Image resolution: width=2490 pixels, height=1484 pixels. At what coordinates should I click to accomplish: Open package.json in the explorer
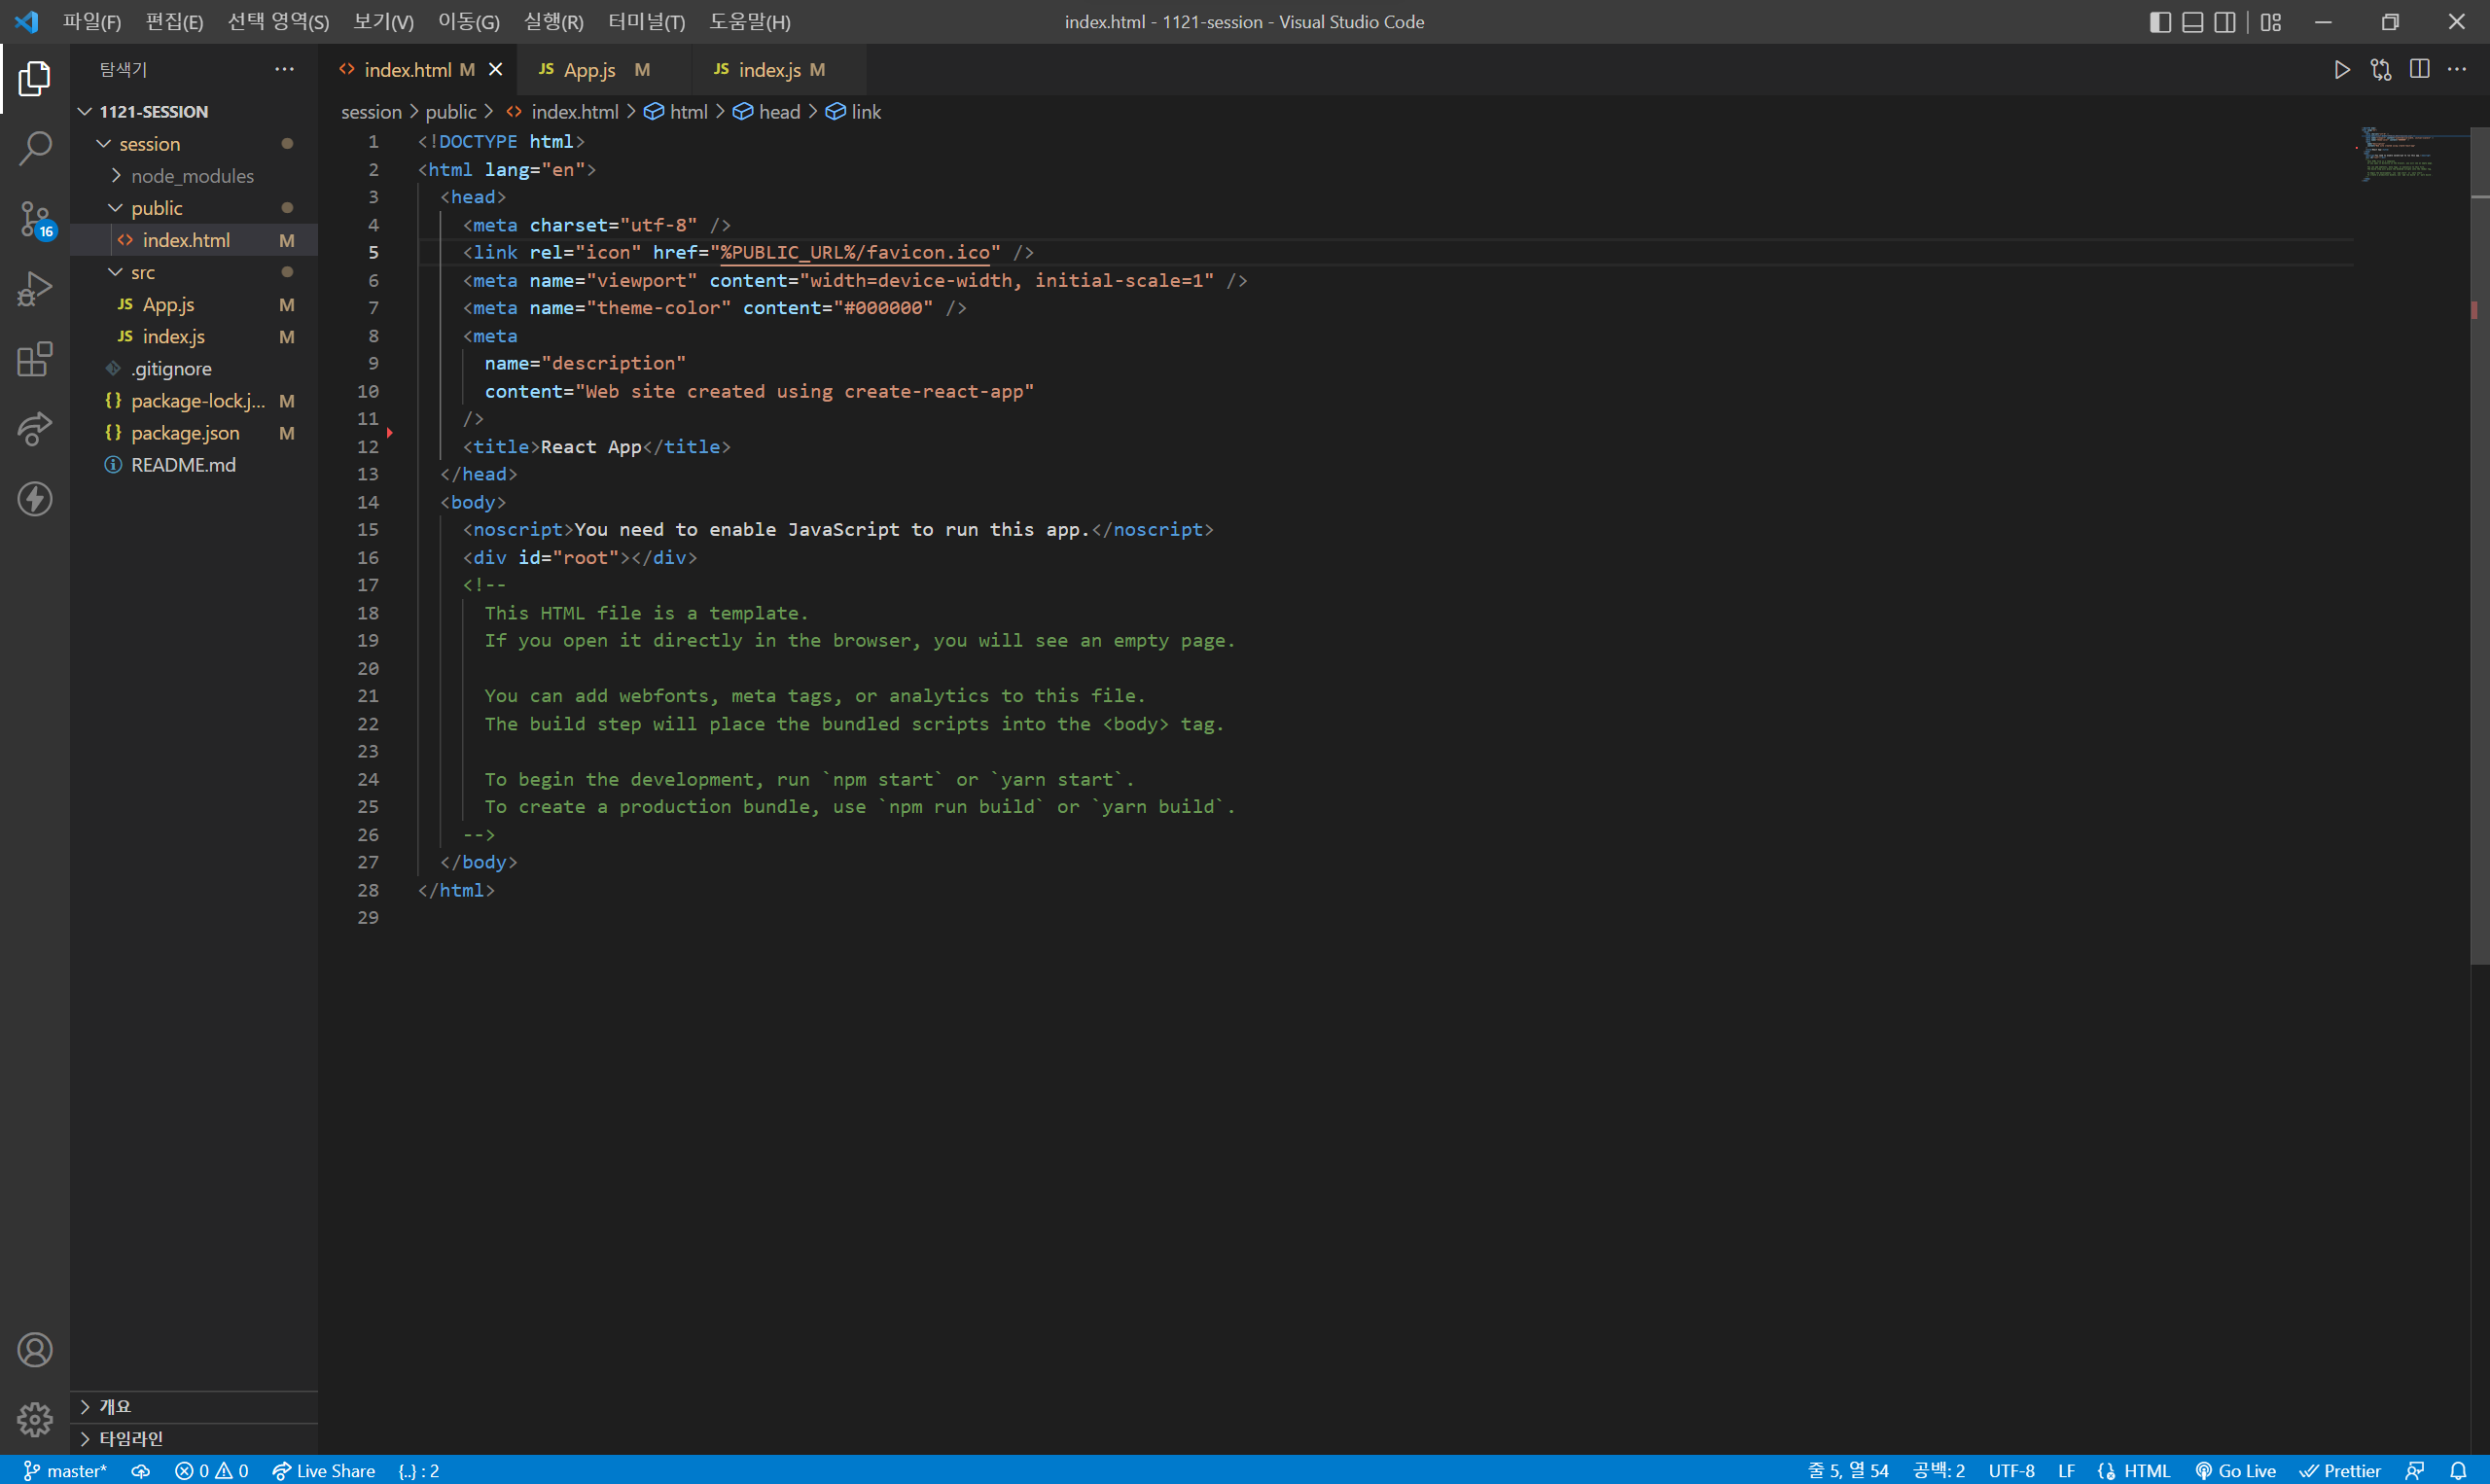tap(185, 433)
